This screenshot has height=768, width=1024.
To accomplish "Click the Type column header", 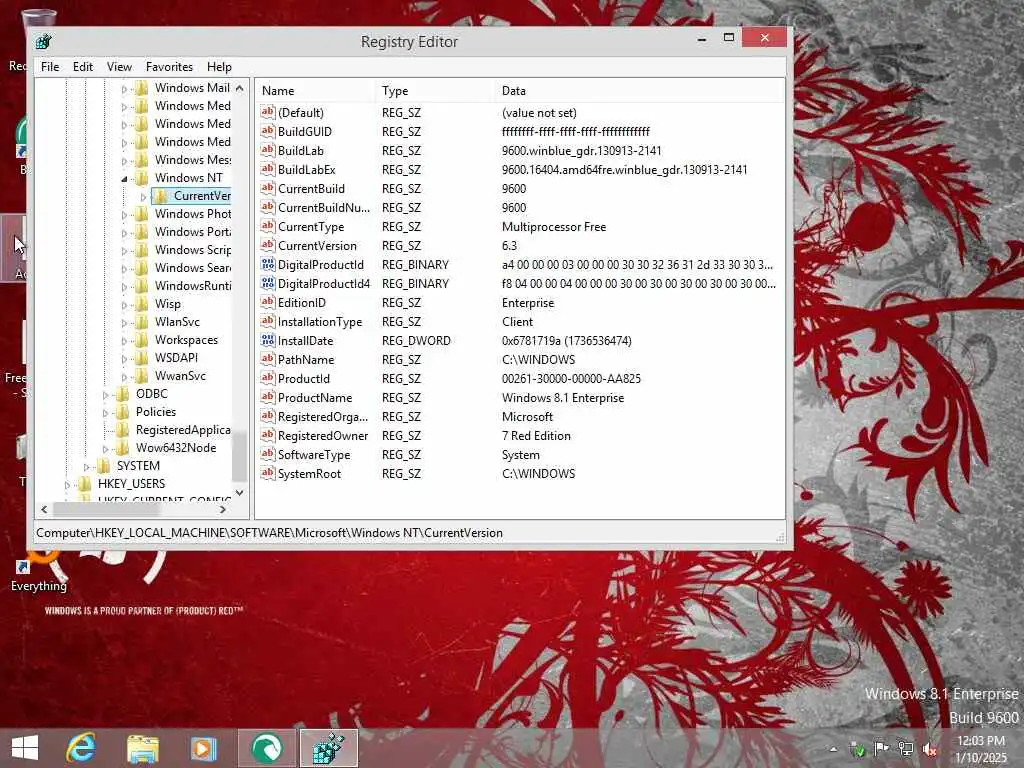I will click(x=435, y=91).
